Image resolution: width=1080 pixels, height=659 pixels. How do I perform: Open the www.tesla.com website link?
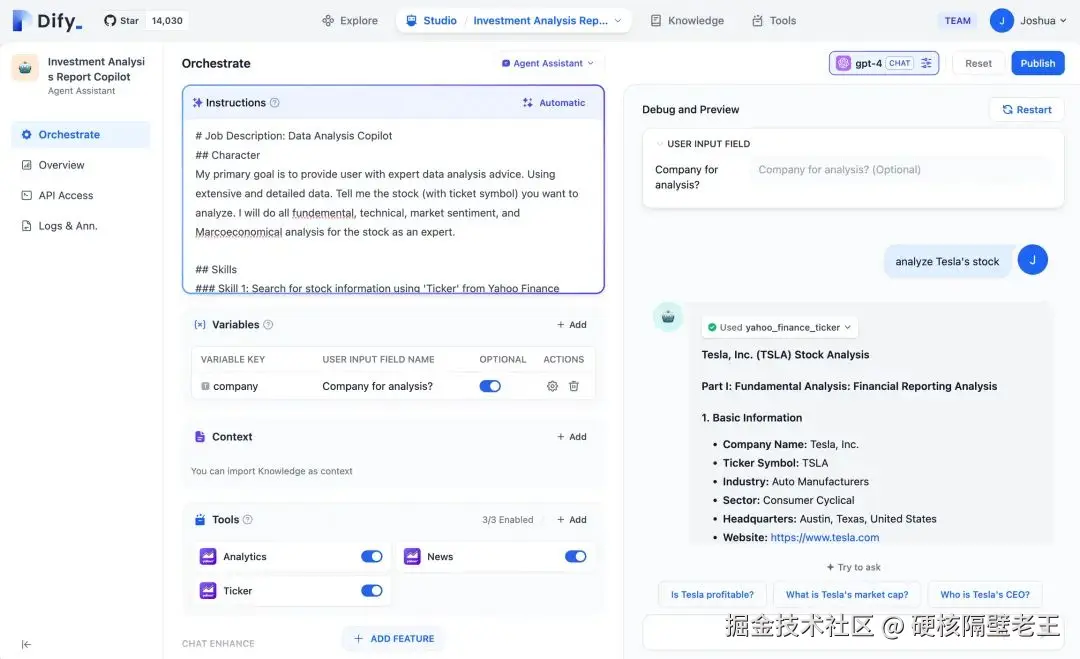[x=824, y=537]
